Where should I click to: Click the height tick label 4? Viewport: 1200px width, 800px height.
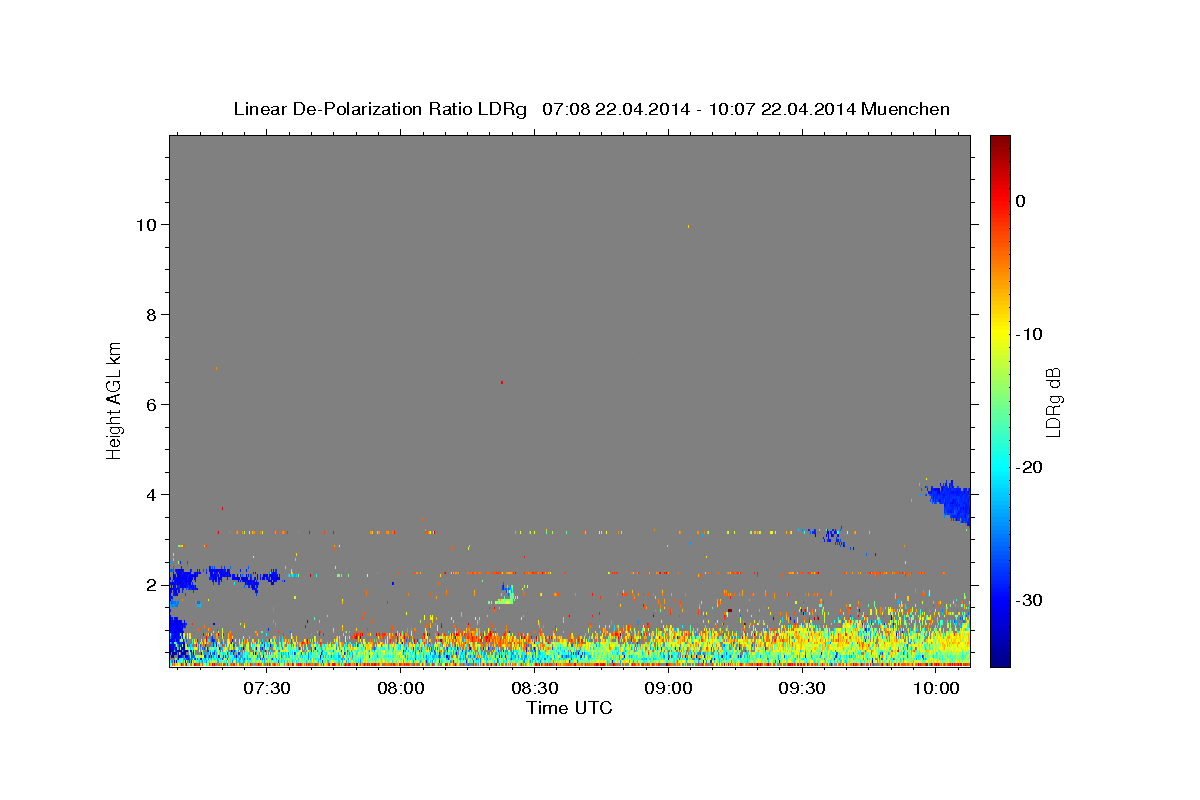(153, 495)
